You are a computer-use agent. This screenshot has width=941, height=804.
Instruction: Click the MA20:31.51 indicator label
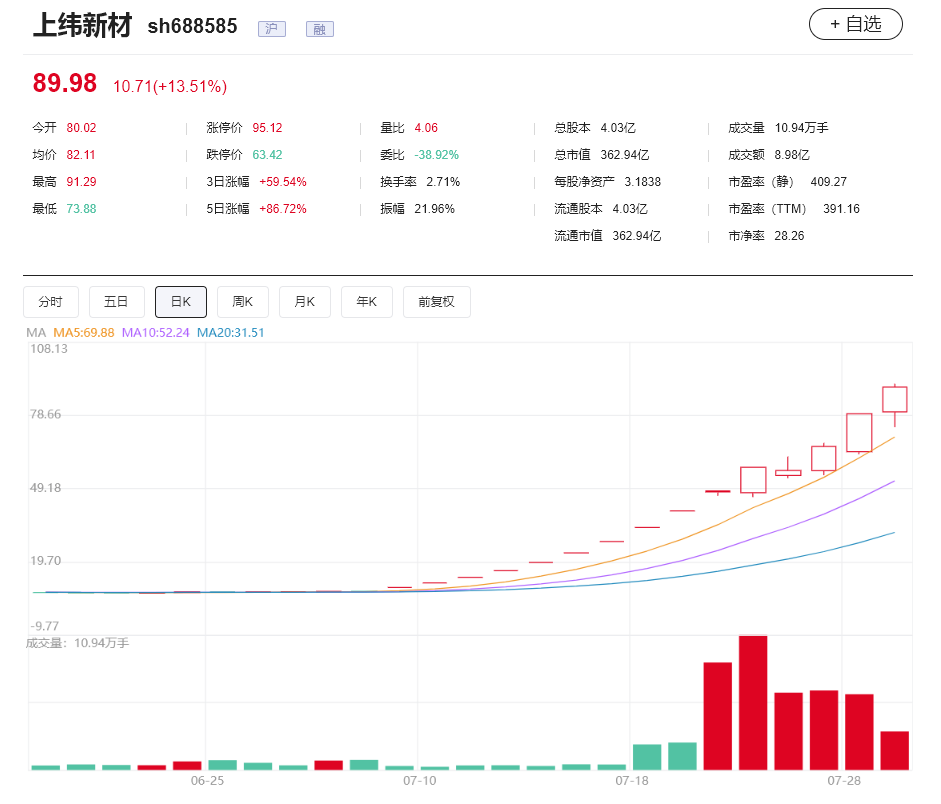point(230,333)
